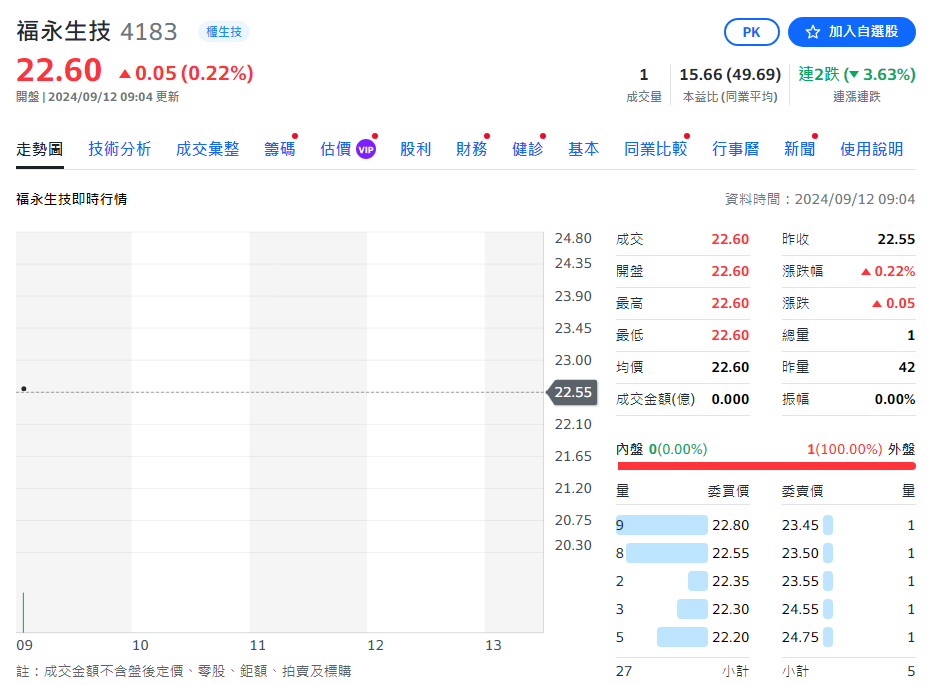Select the 健診 tab
Image resolution: width=939 pixels, height=685 pixels.
528,149
